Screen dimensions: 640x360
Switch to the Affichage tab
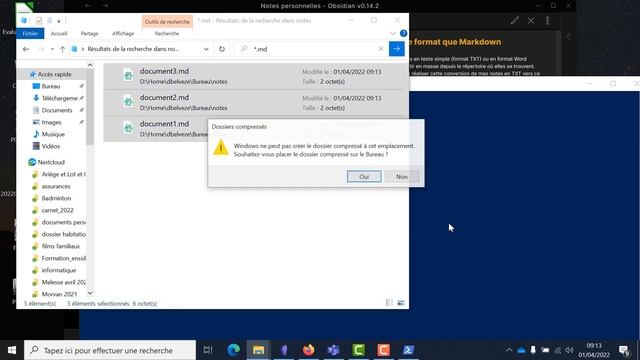(123, 33)
